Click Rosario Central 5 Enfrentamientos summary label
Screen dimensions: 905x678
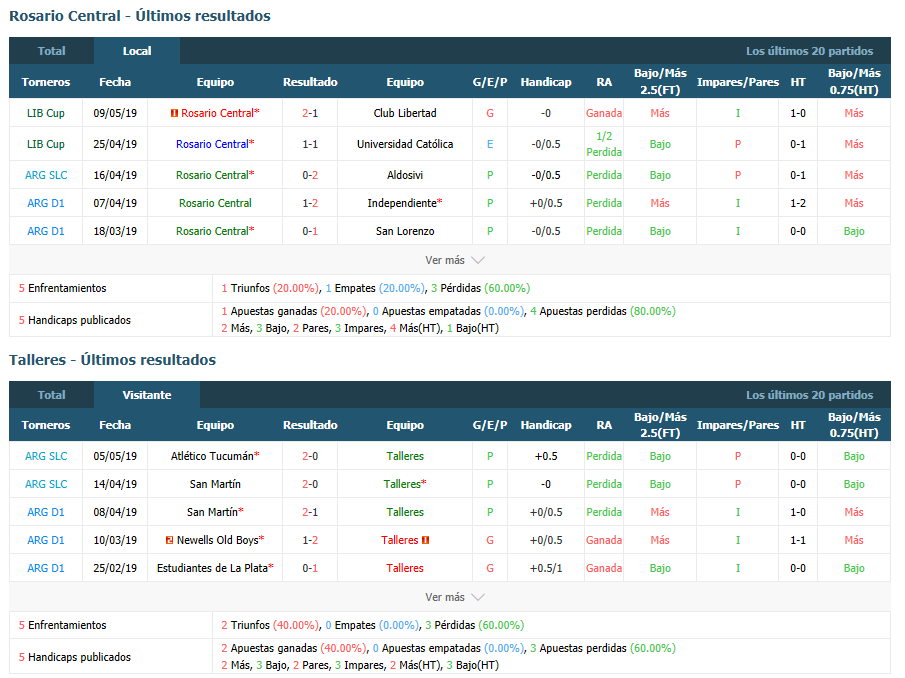pyautogui.click(x=62, y=289)
